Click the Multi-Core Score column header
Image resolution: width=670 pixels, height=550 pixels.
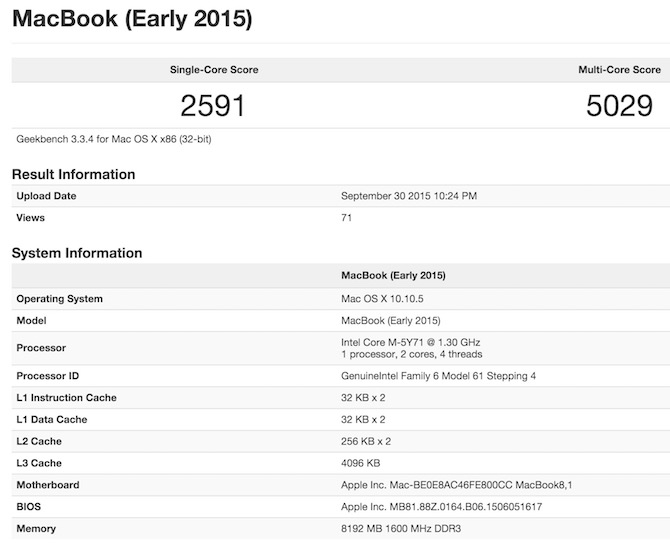619,70
